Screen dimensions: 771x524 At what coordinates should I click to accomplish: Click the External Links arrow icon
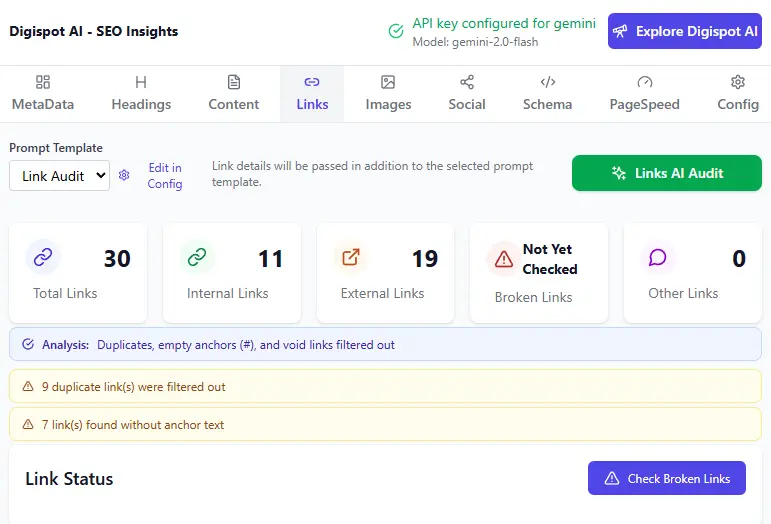tap(351, 257)
